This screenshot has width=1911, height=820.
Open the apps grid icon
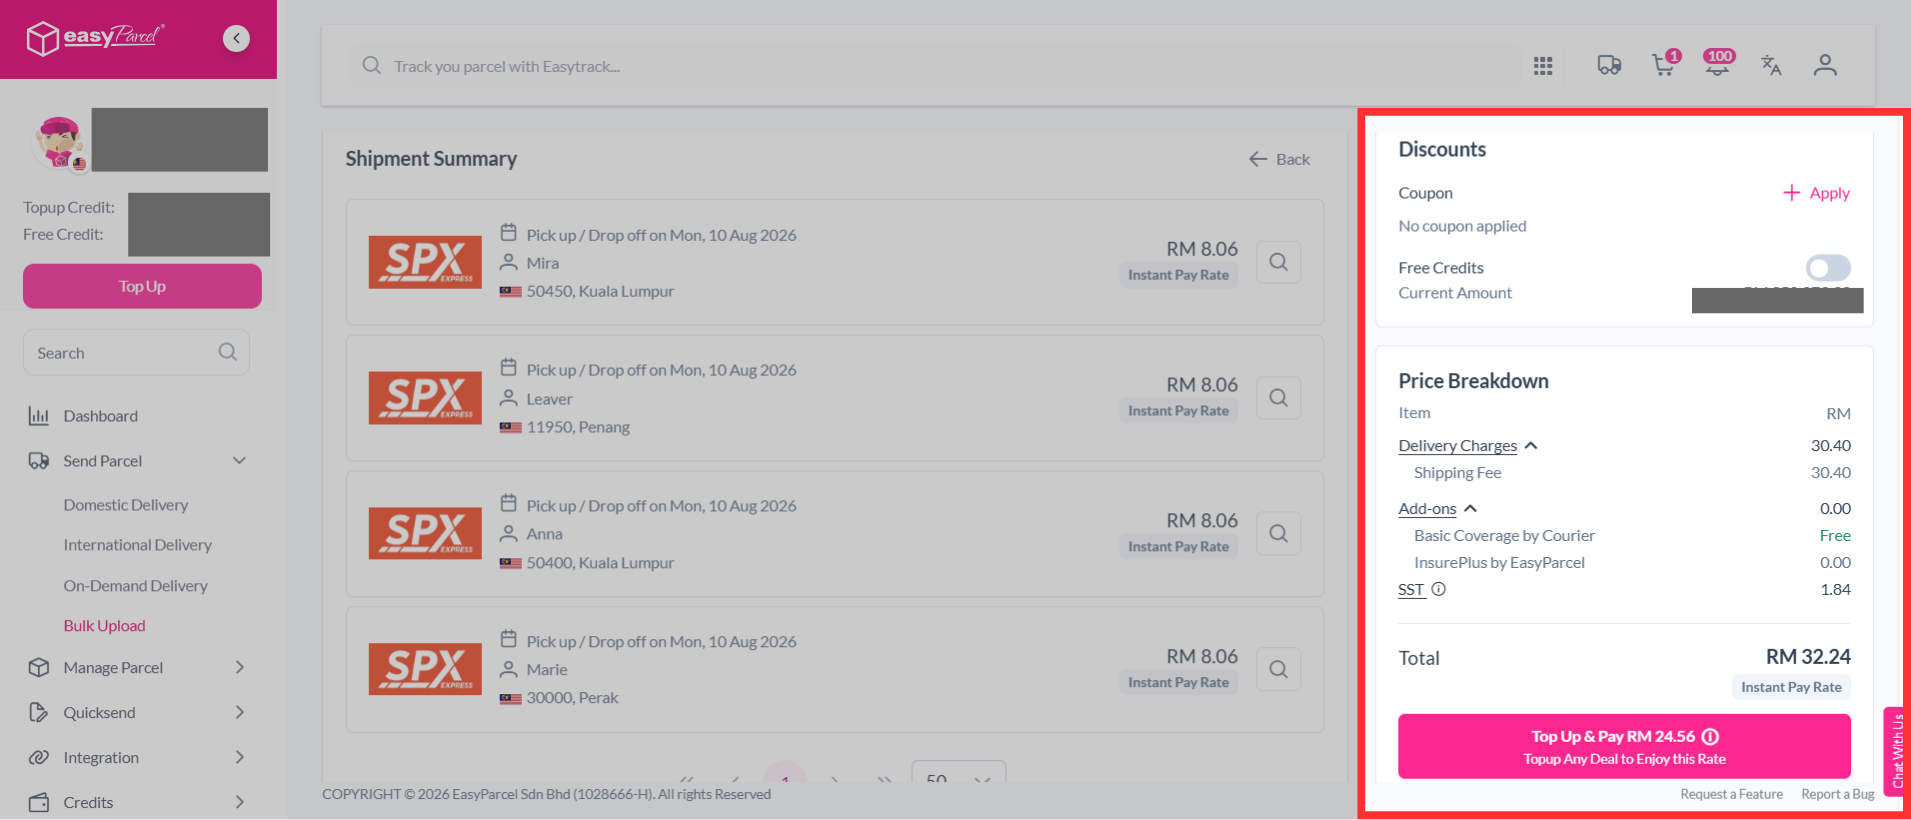pyautogui.click(x=1543, y=66)
